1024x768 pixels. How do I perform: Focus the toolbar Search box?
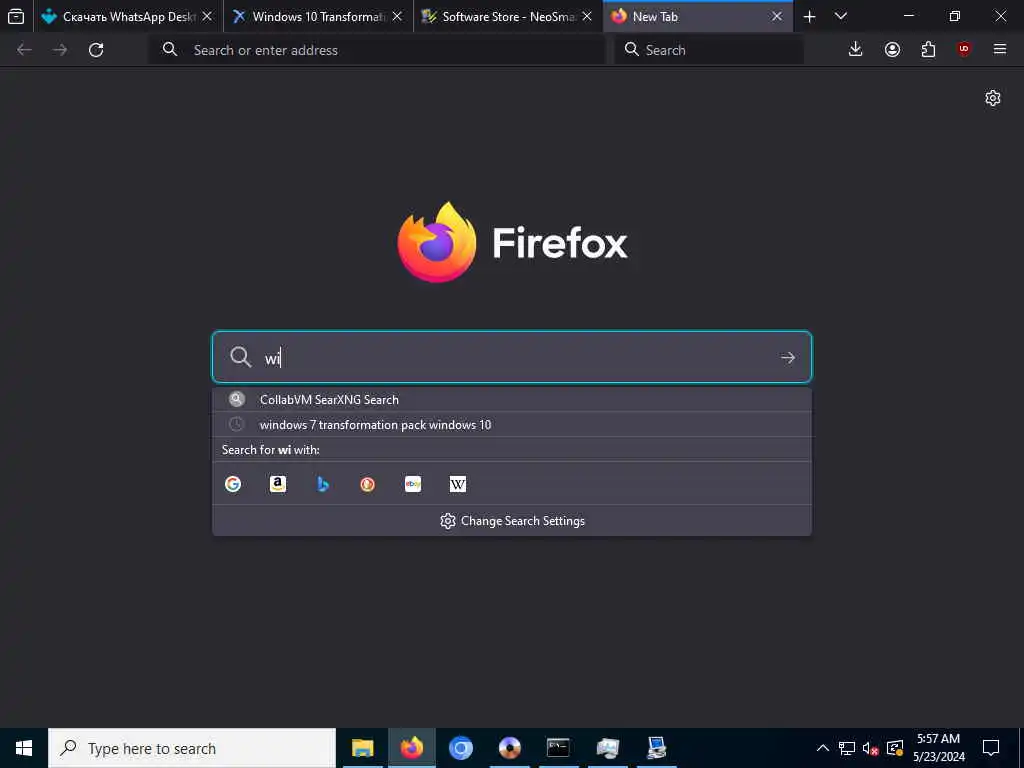709,50
